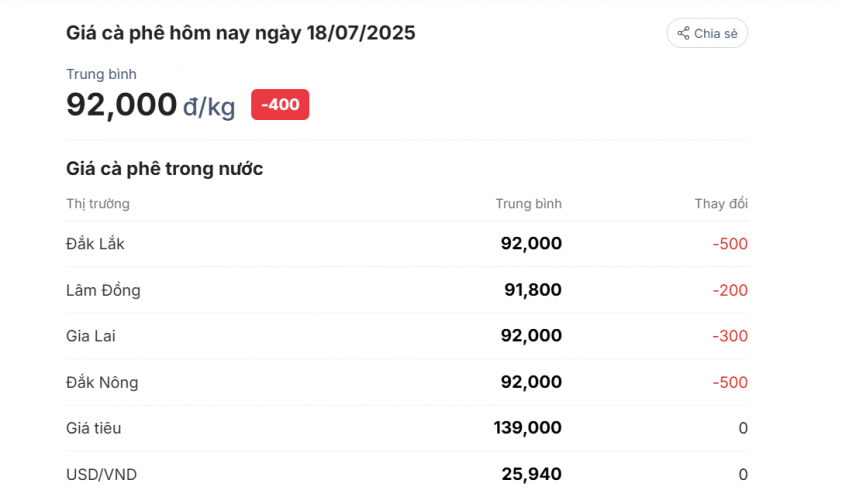Select the Giá cà phê trong nước heading
This screenshot has height=497, width=842.
coord(164,168)
